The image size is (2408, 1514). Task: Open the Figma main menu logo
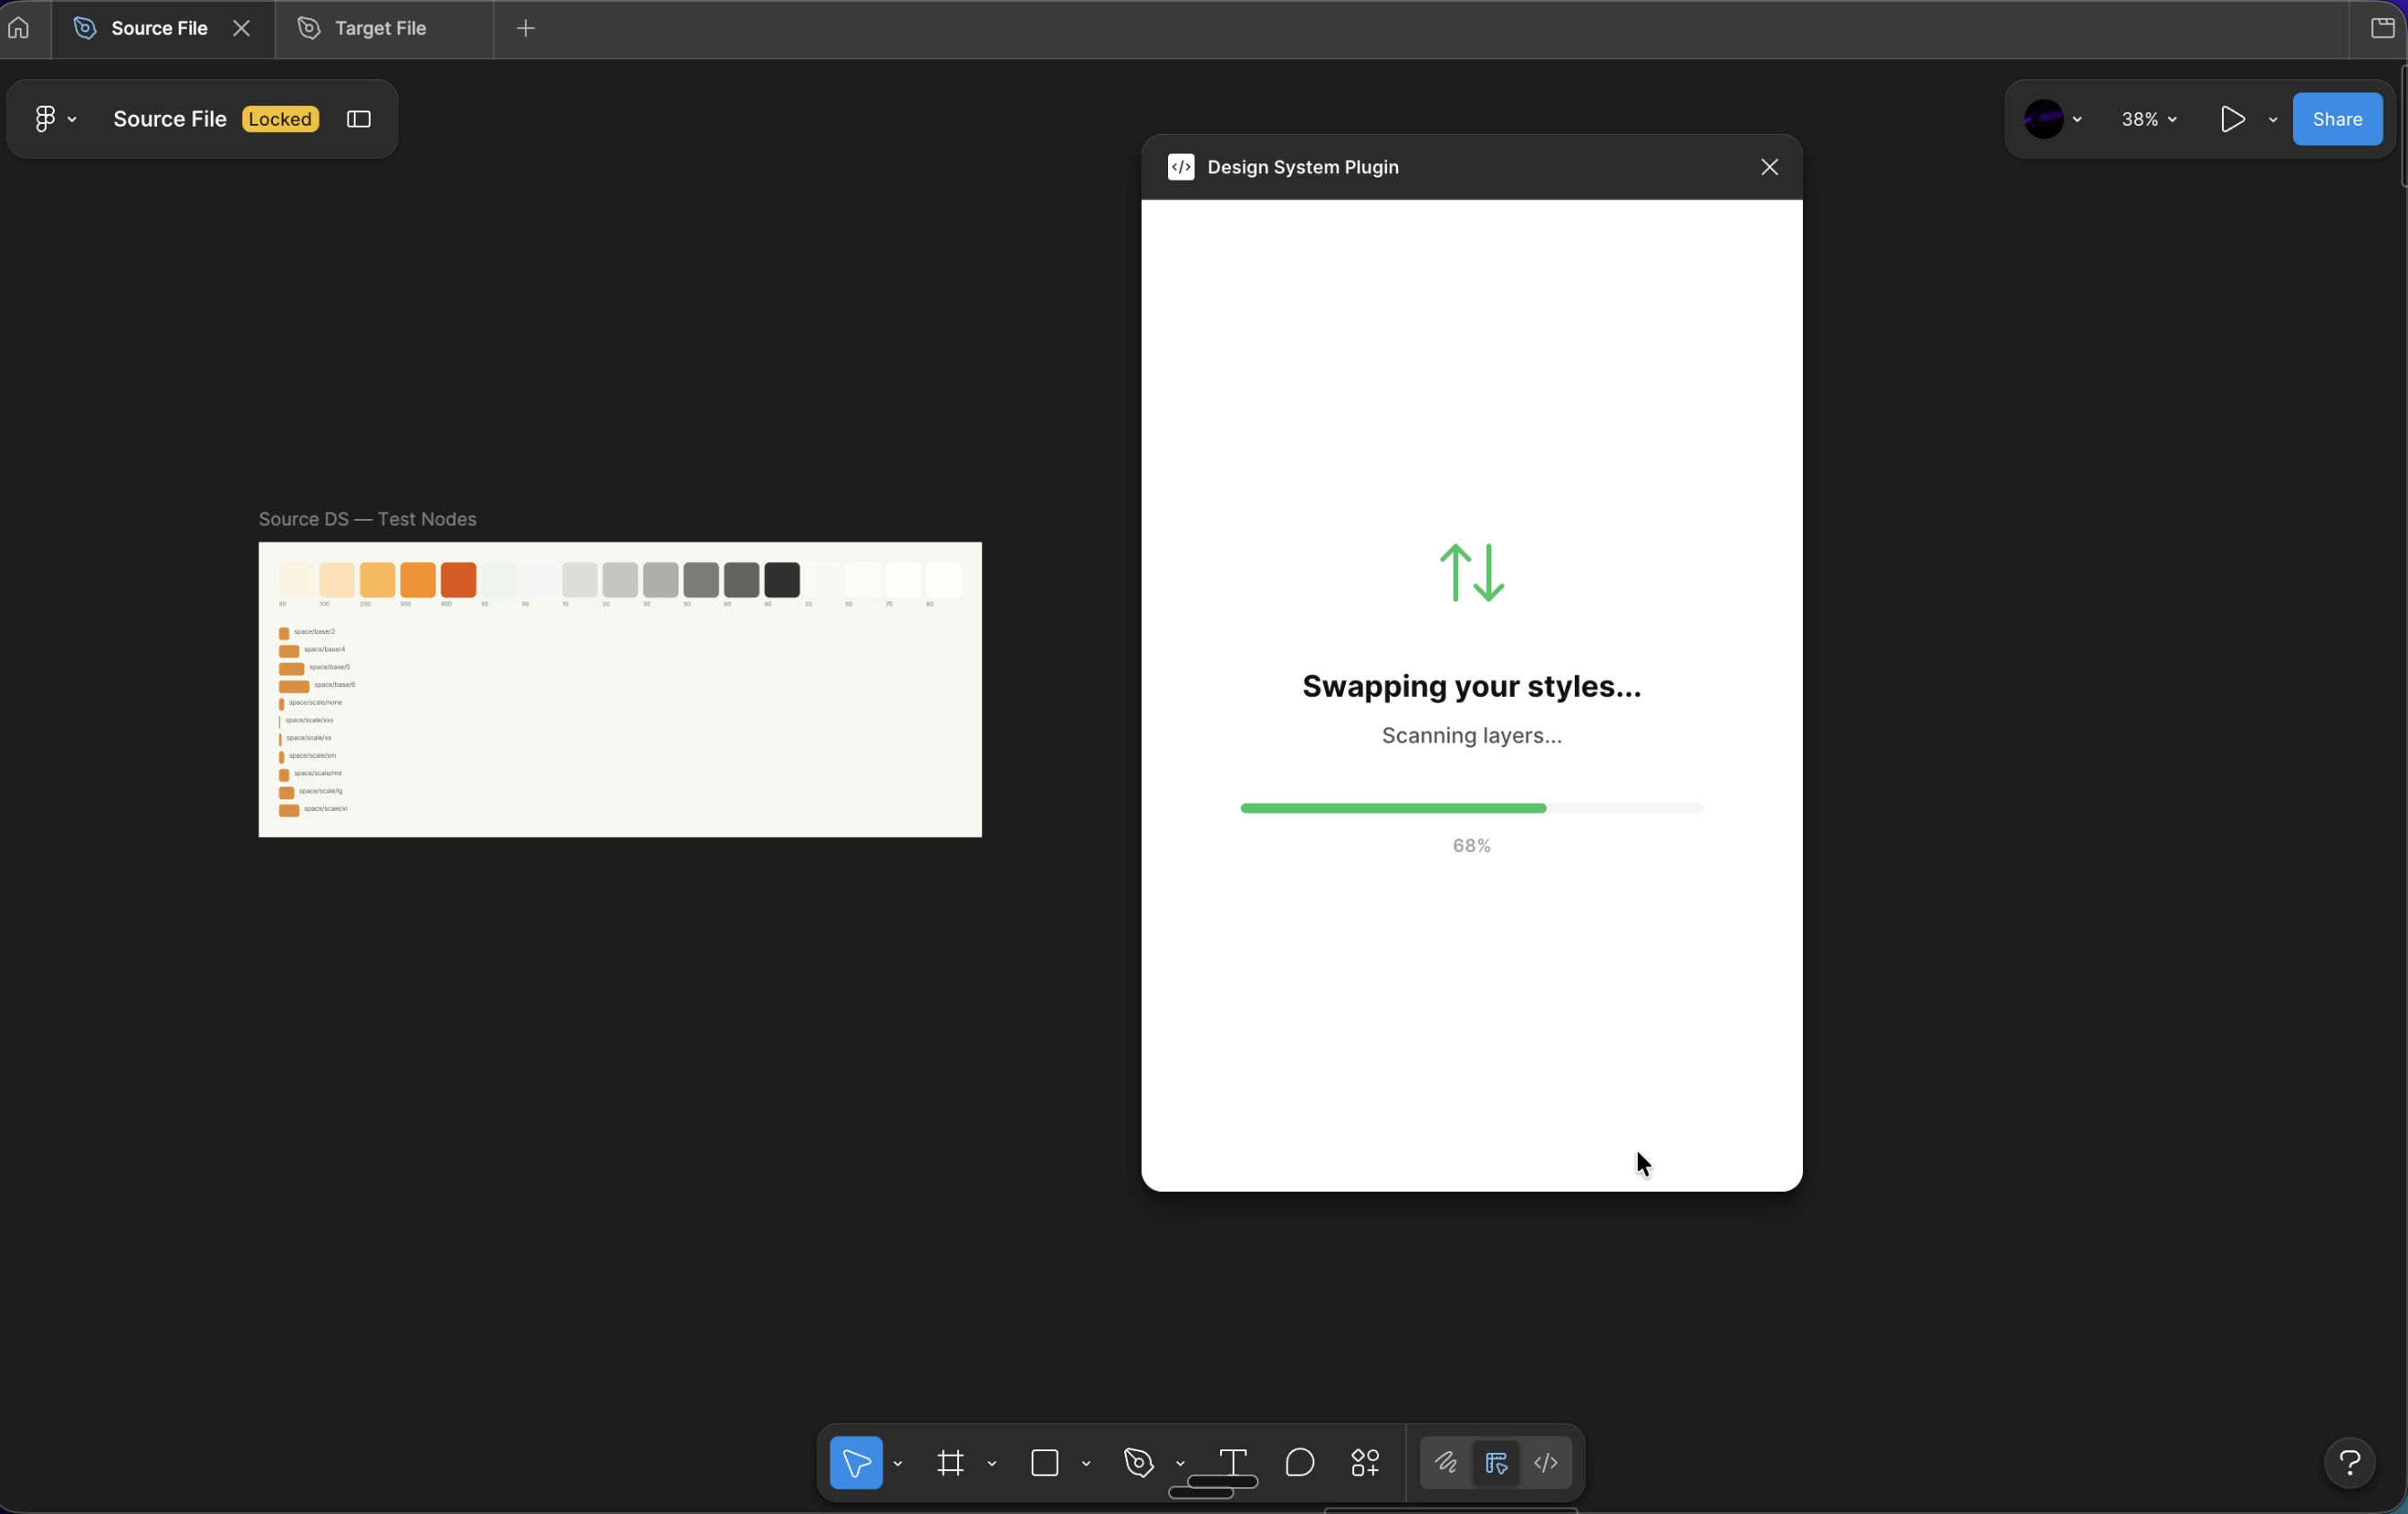tap(45, 119)
